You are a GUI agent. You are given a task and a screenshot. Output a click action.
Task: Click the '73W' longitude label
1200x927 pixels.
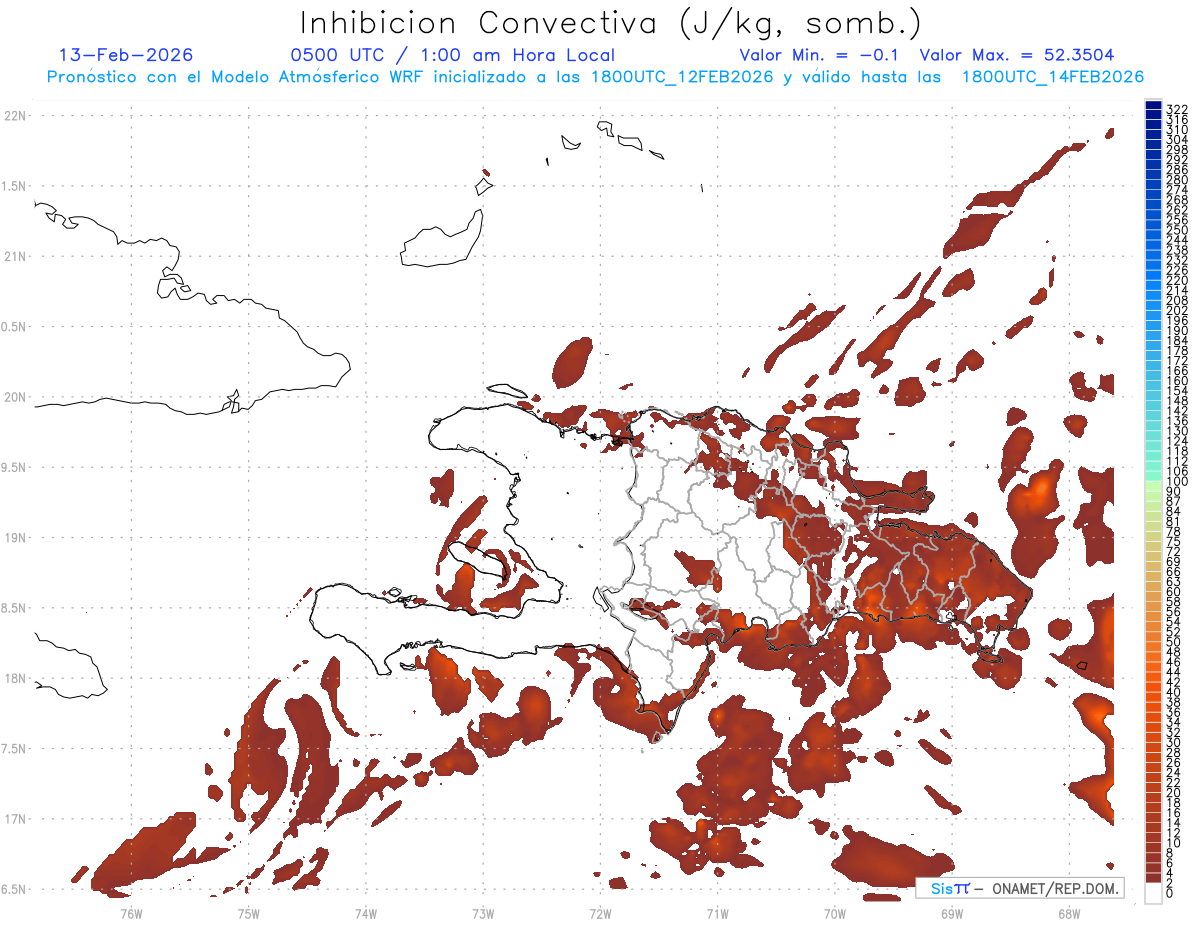coord(483,913)
